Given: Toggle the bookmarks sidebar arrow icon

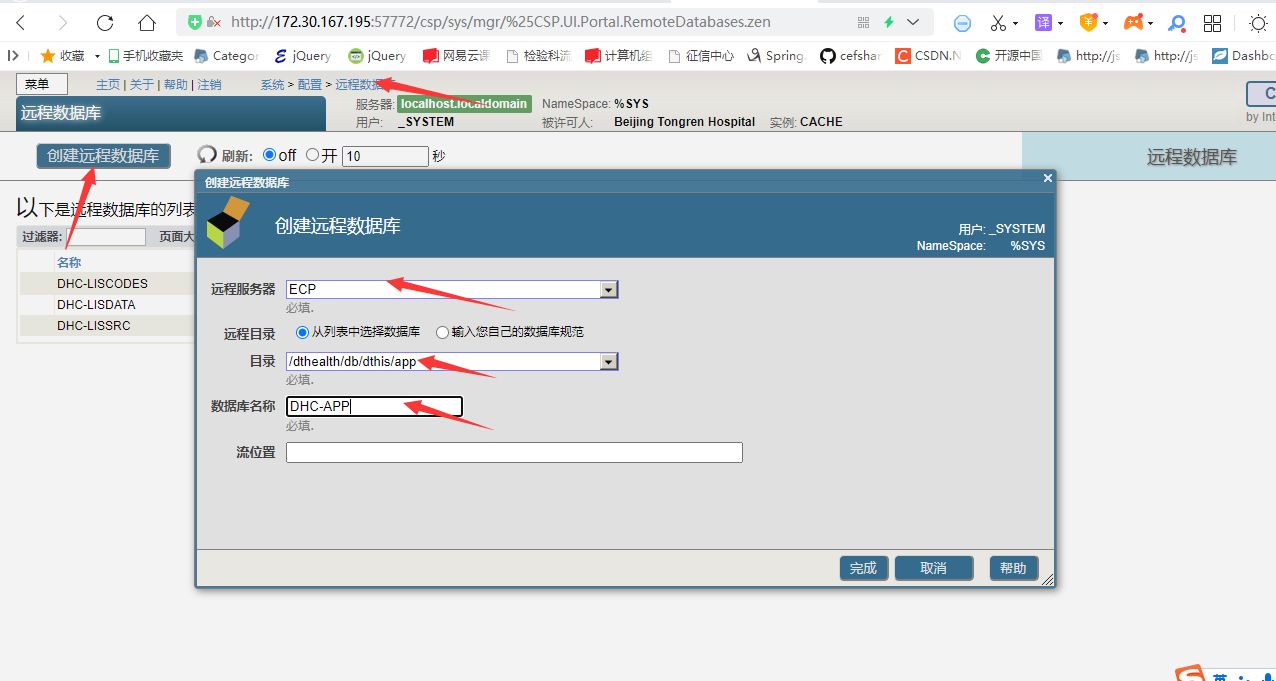Looking at the screenshot, I should [13, 56].
